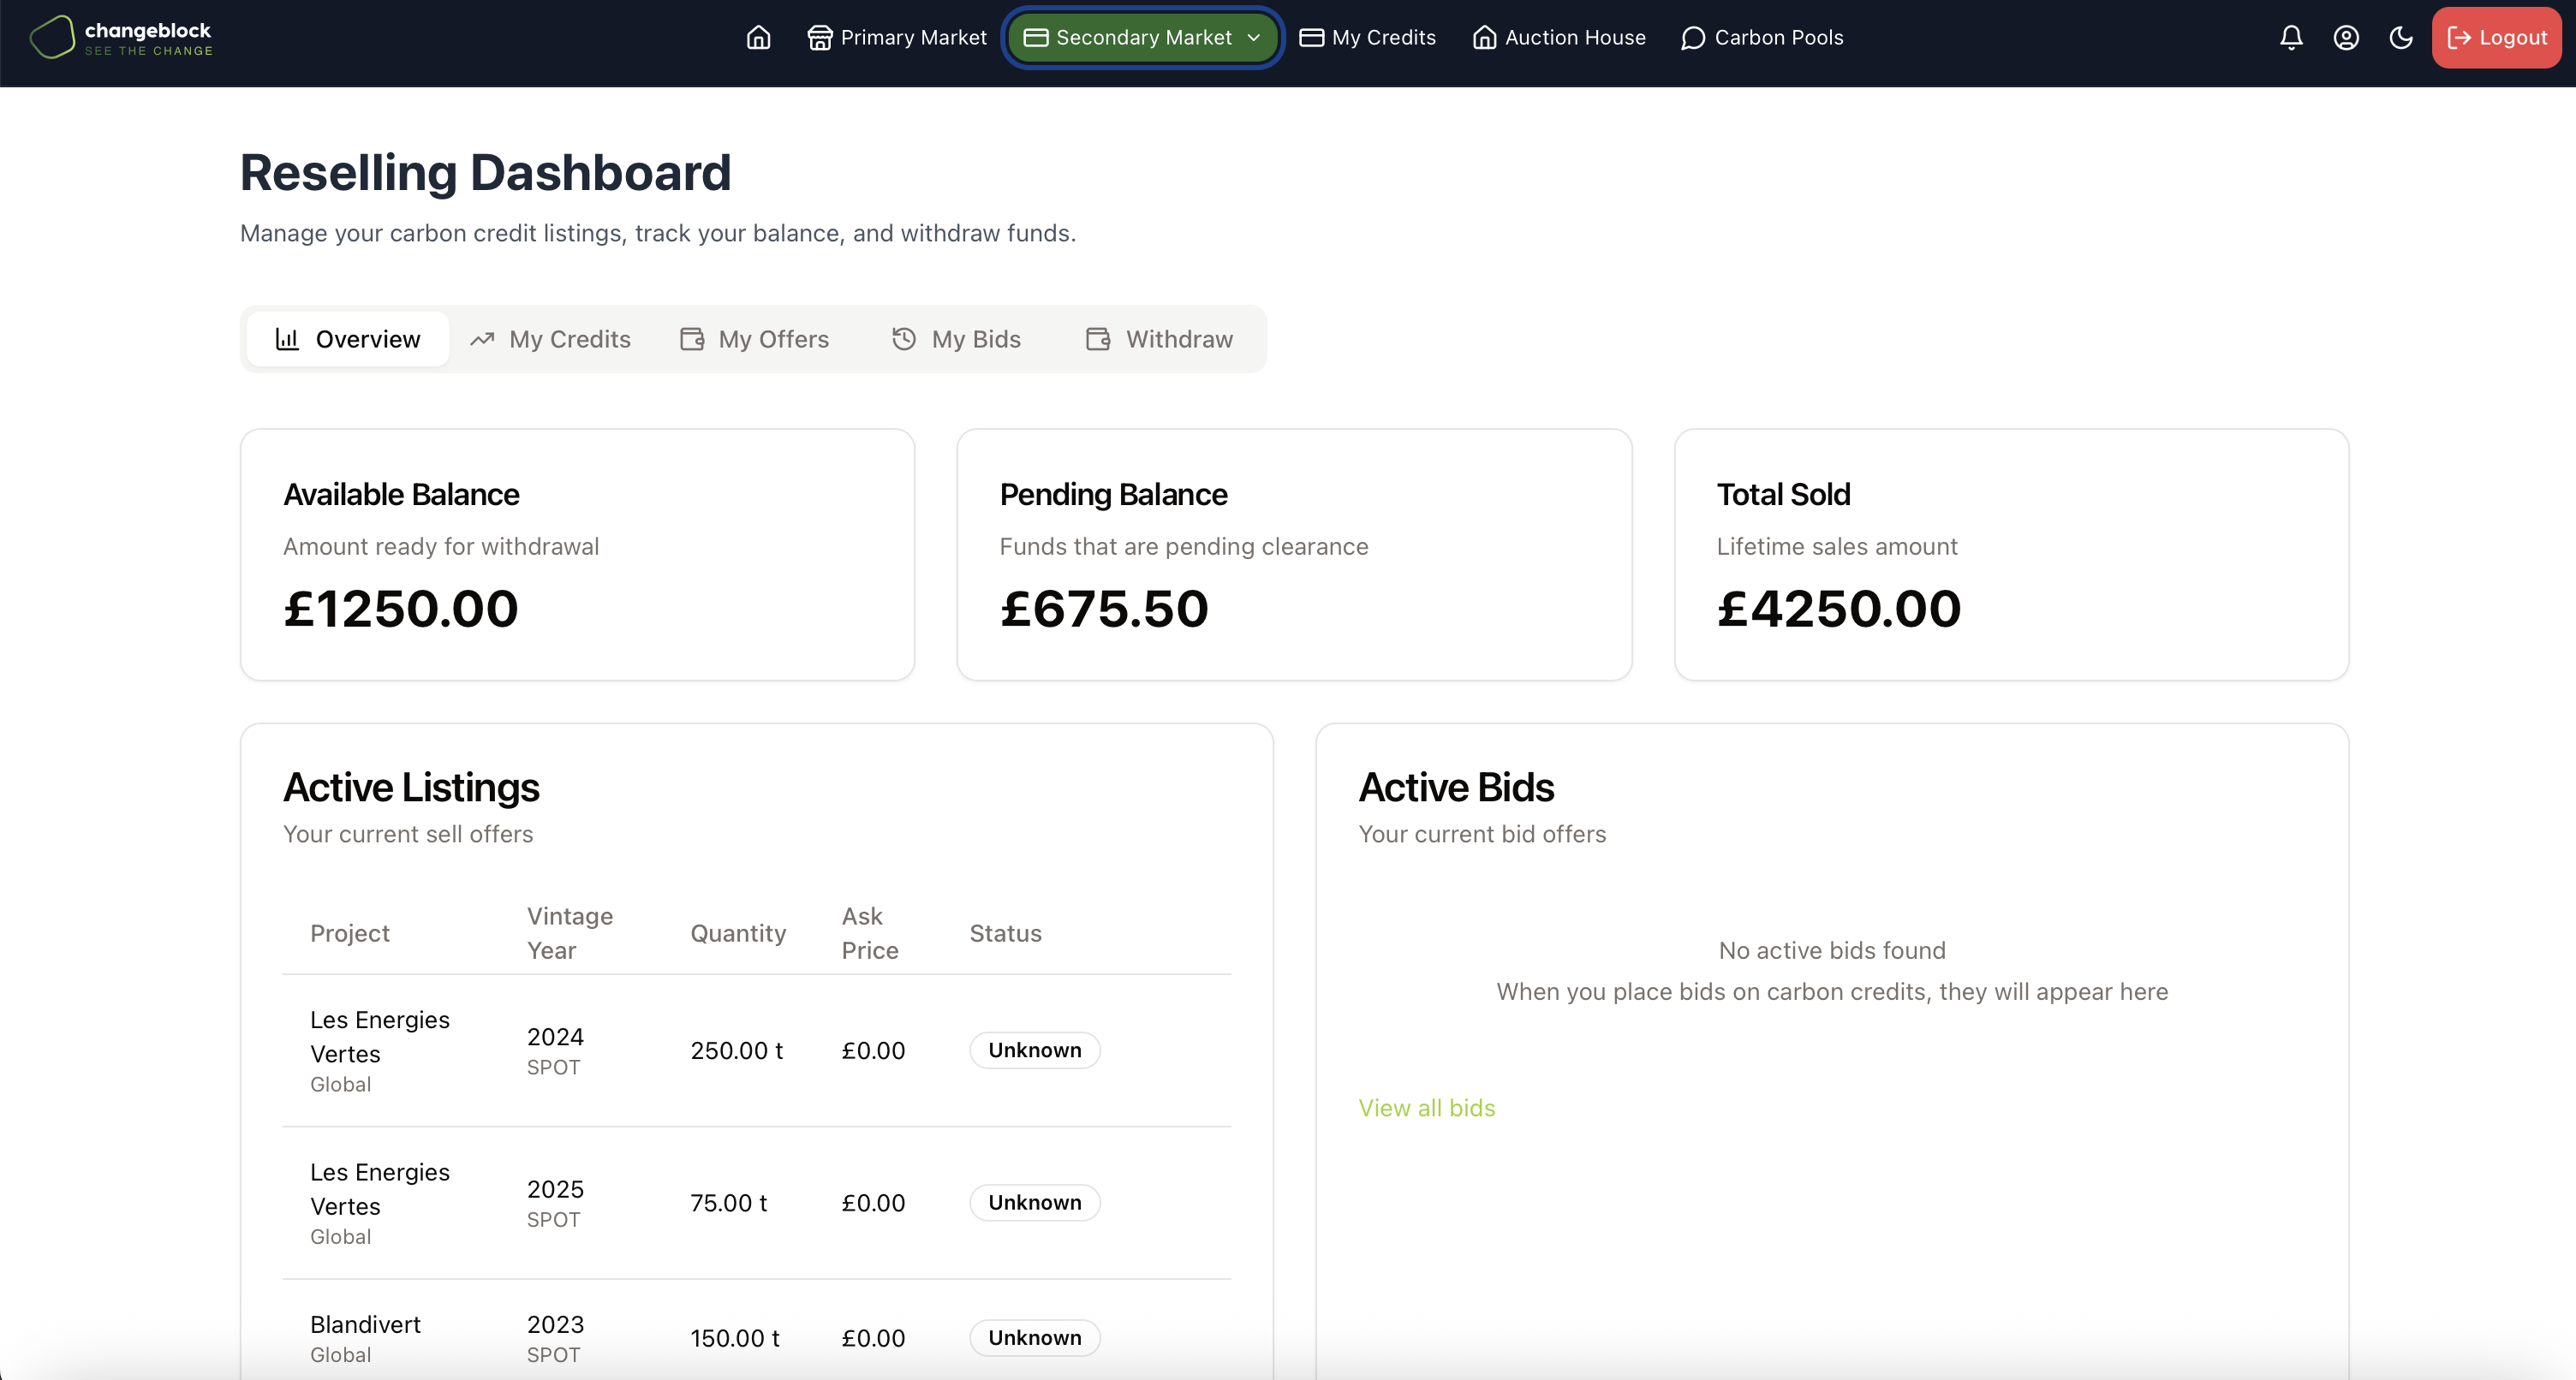Switch to the Withdraw tab
Viewport: 2576px width, 1380px height.
(1160, 339)
